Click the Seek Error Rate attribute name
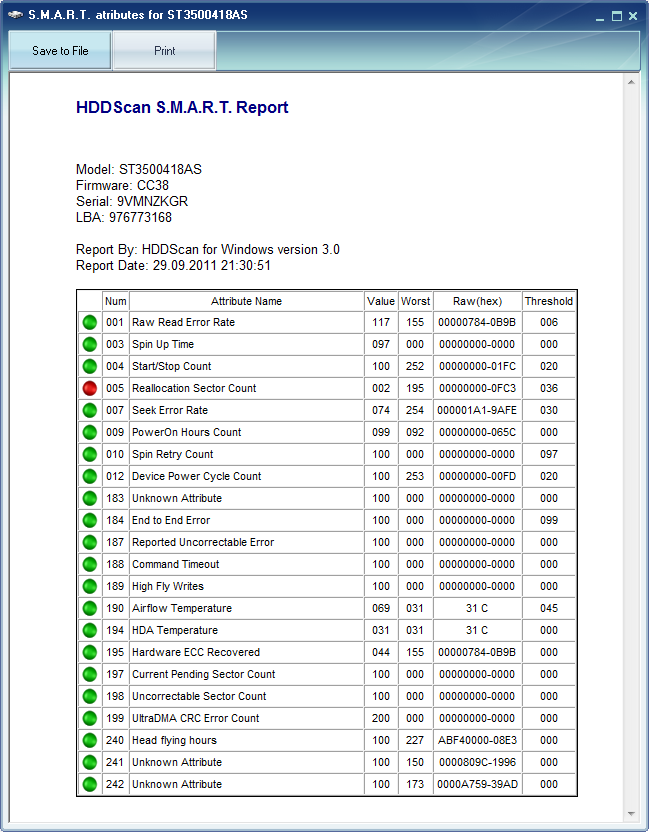 [170, 410]
